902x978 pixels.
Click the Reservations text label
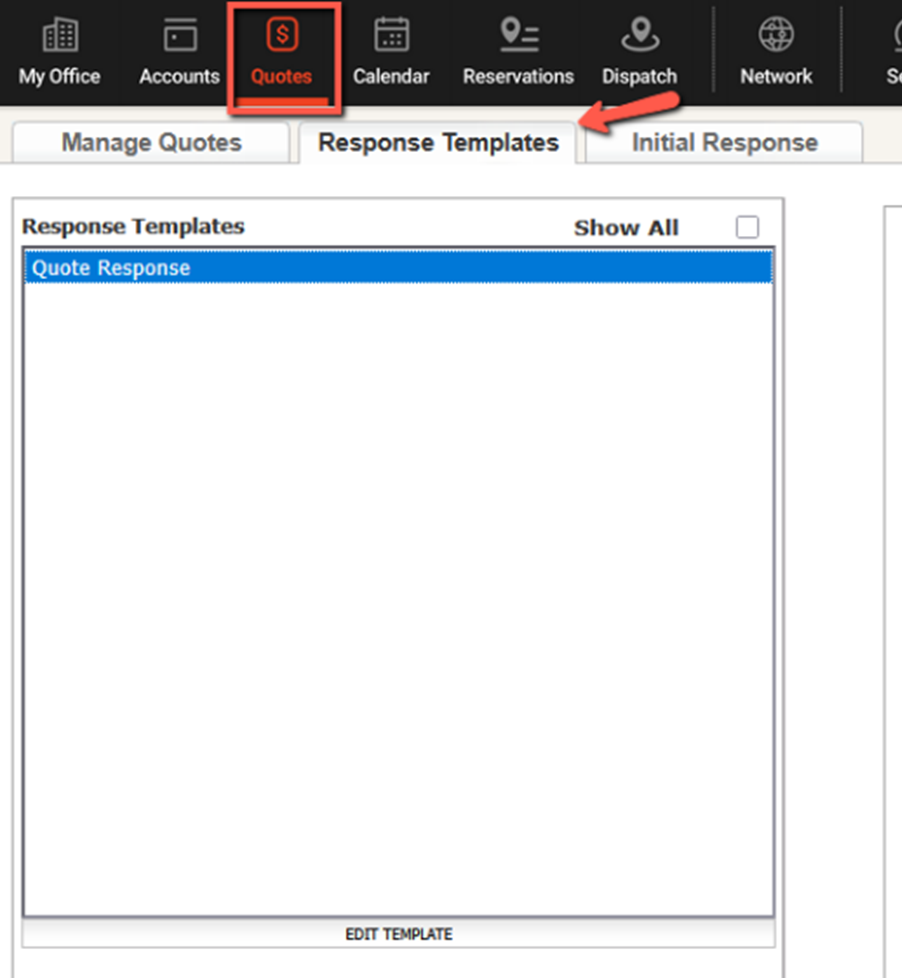518,77
